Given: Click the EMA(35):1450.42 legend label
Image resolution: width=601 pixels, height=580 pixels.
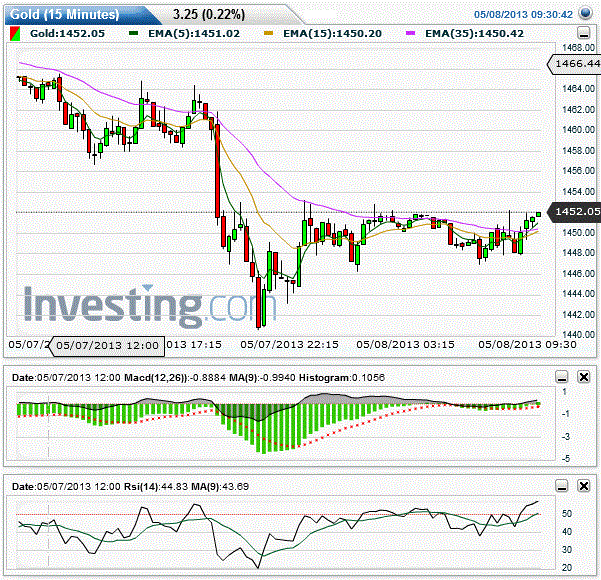Looking at the screenshot, I should click(475, 33).
